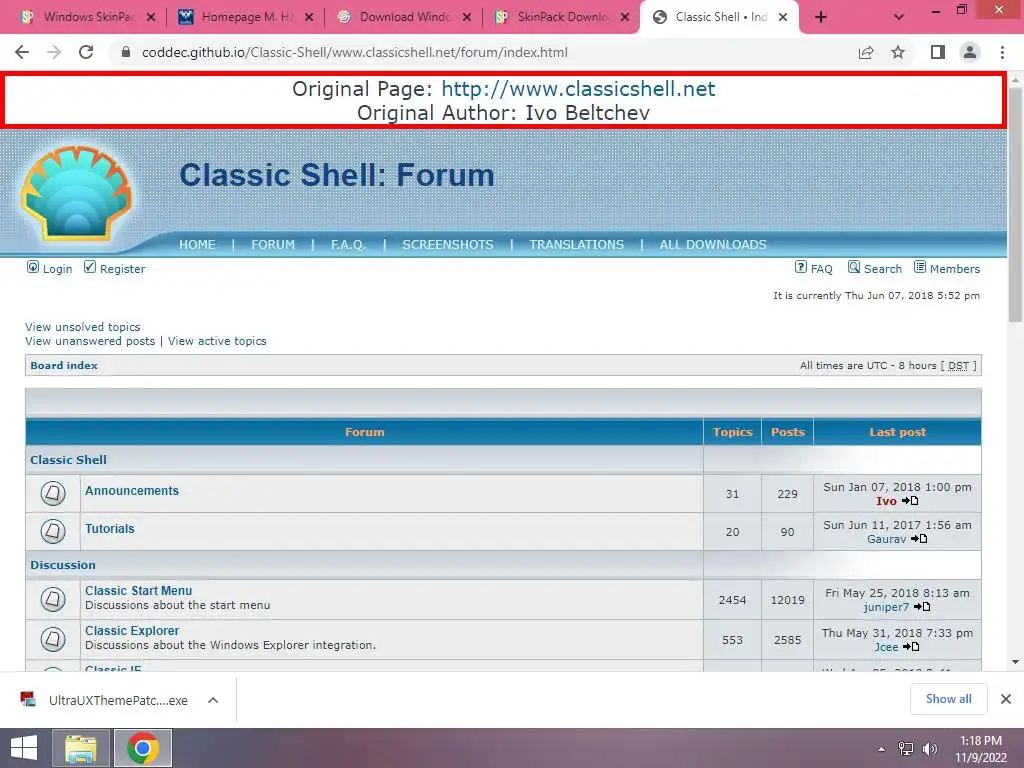This screenshot has width=1024, height=768.
Task: View latest post icon beside Jcee
Action: pyautogui.click(x=911, y=647)
